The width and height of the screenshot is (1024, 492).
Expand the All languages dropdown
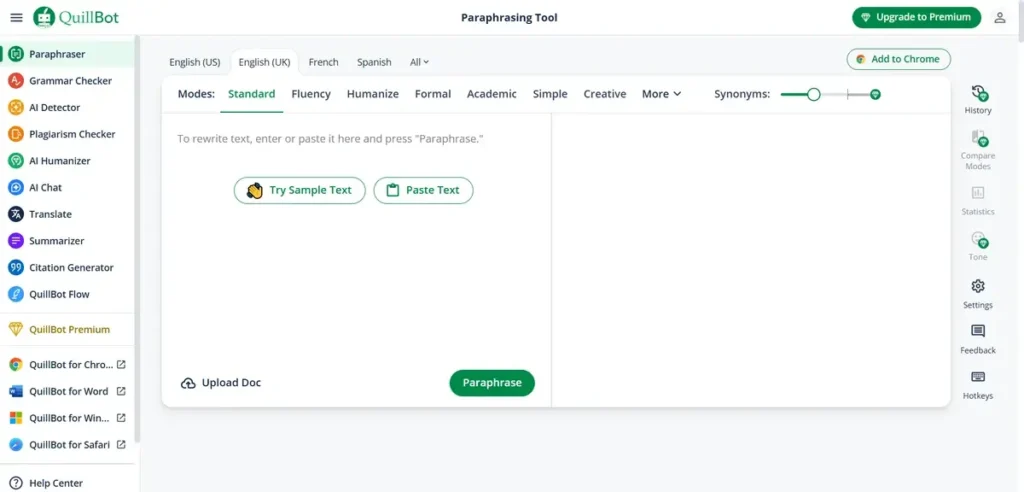coord(419,62)
